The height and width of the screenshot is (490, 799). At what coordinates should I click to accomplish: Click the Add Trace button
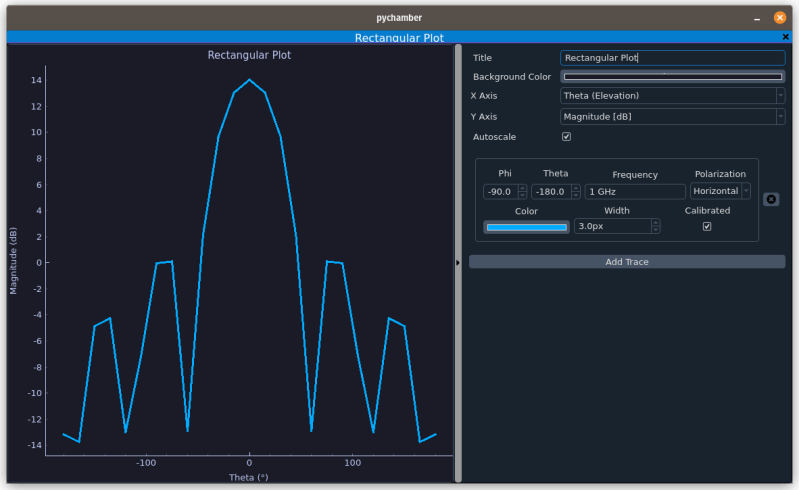click(x=627, y=262)
